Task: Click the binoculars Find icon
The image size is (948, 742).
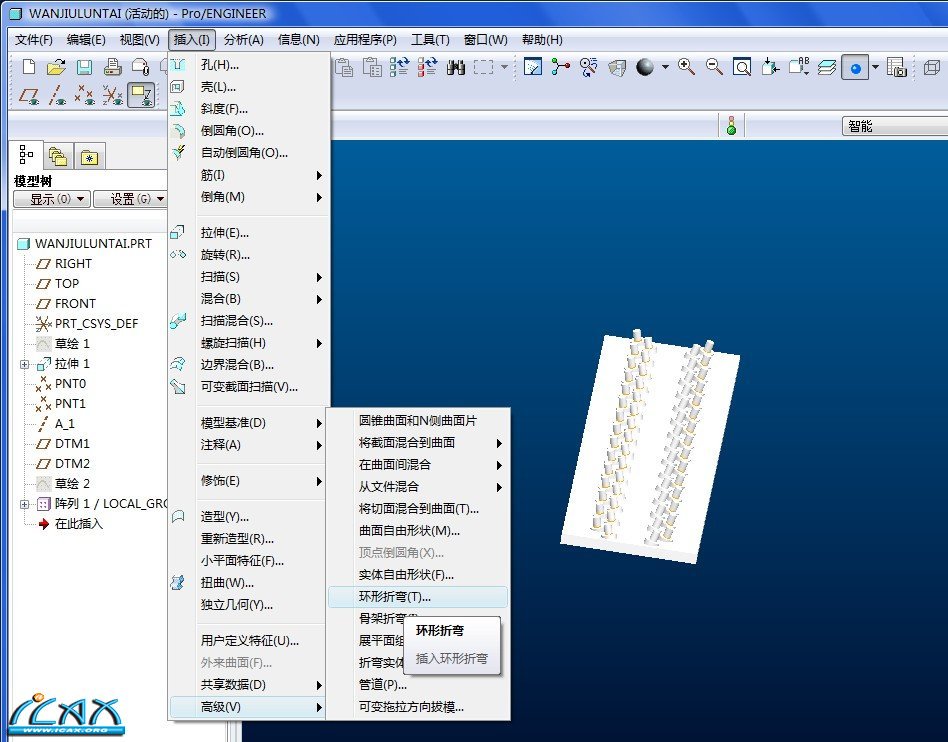Action: point(456,67)
